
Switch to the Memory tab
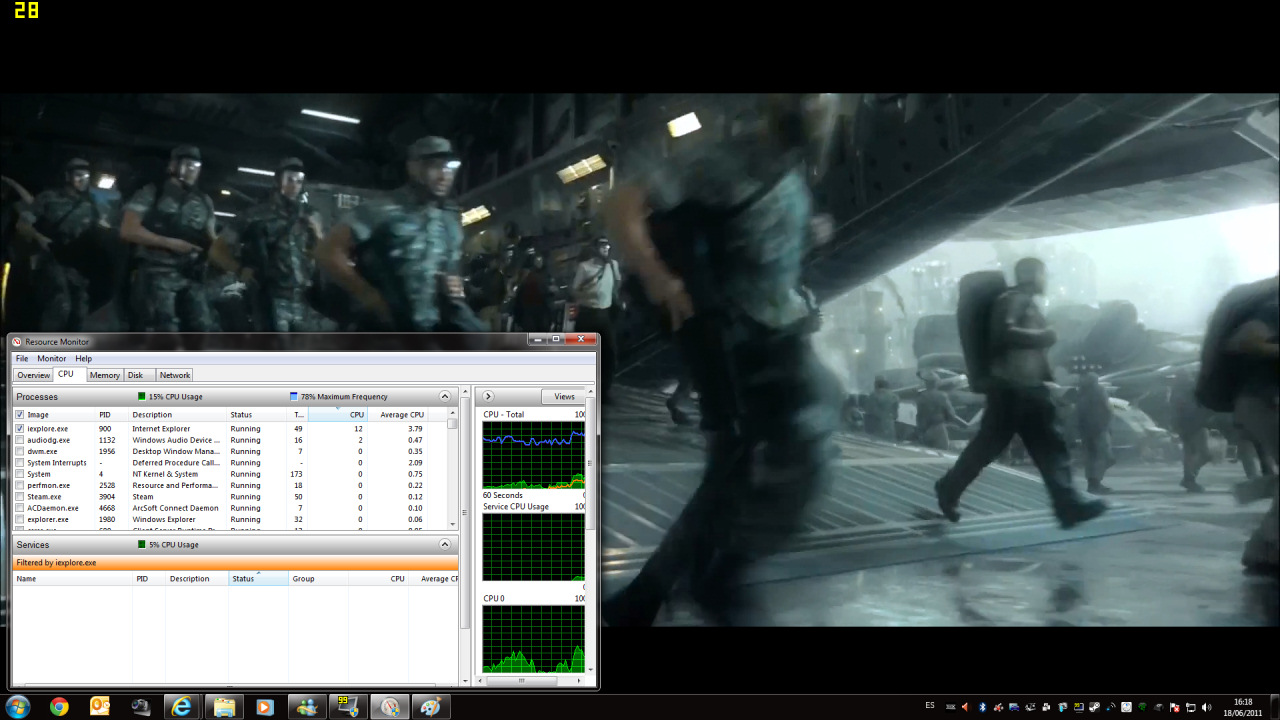click(x=104, y=375)
